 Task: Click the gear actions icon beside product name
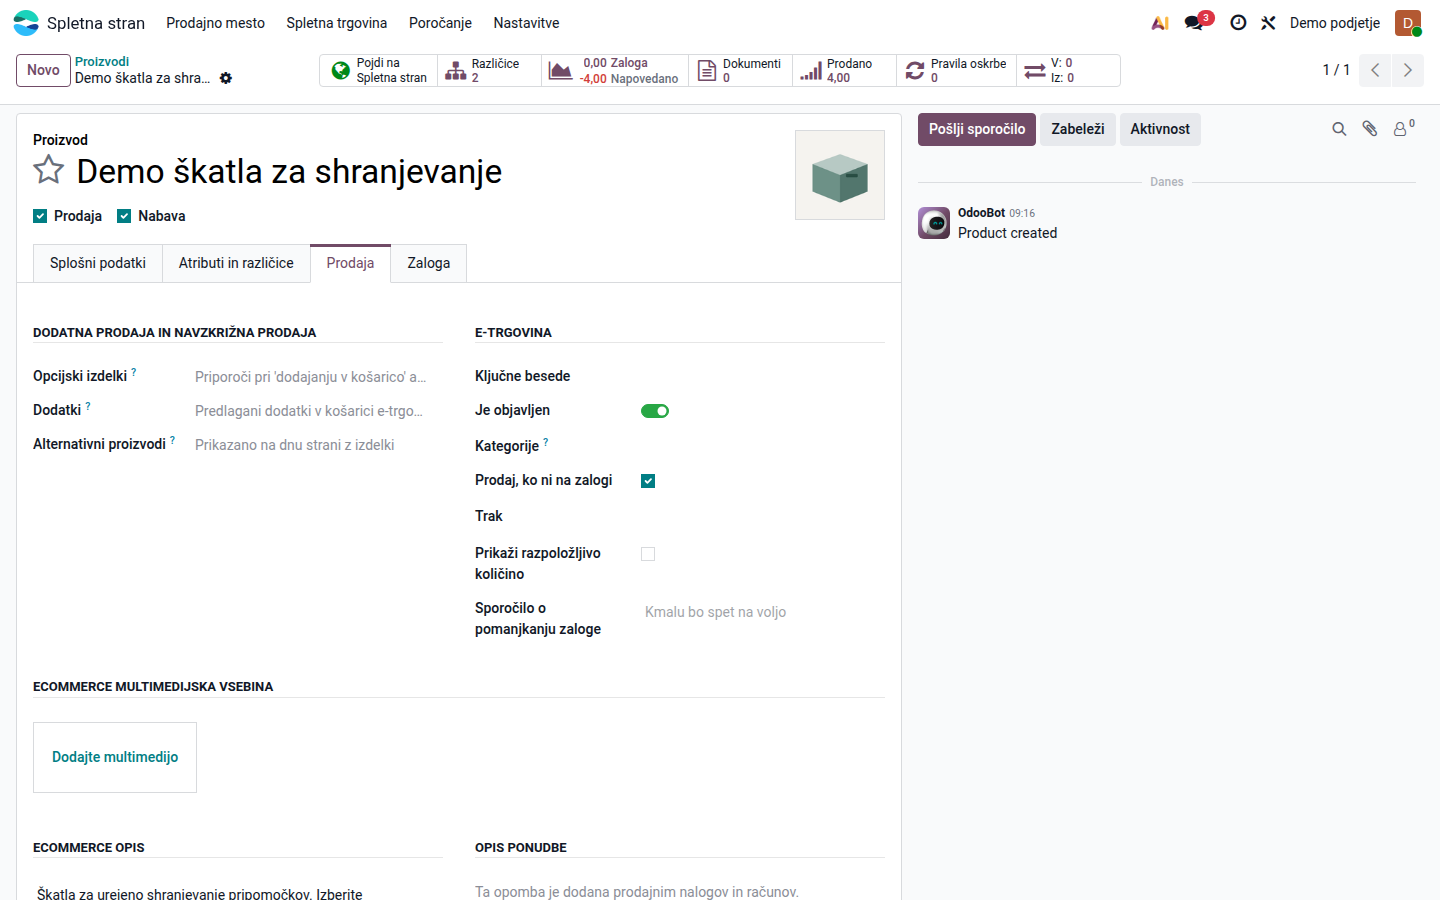tap(226, 78)
